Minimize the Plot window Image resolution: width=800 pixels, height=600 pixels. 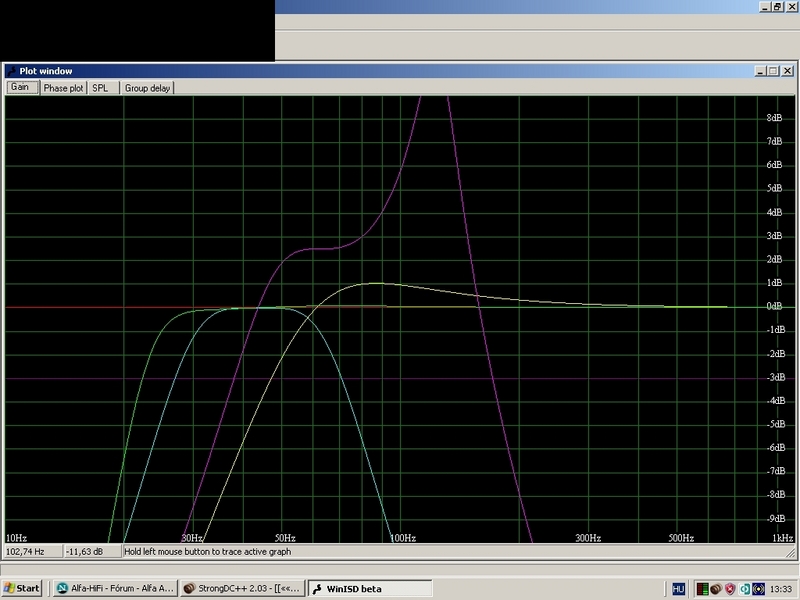(761, 71)
